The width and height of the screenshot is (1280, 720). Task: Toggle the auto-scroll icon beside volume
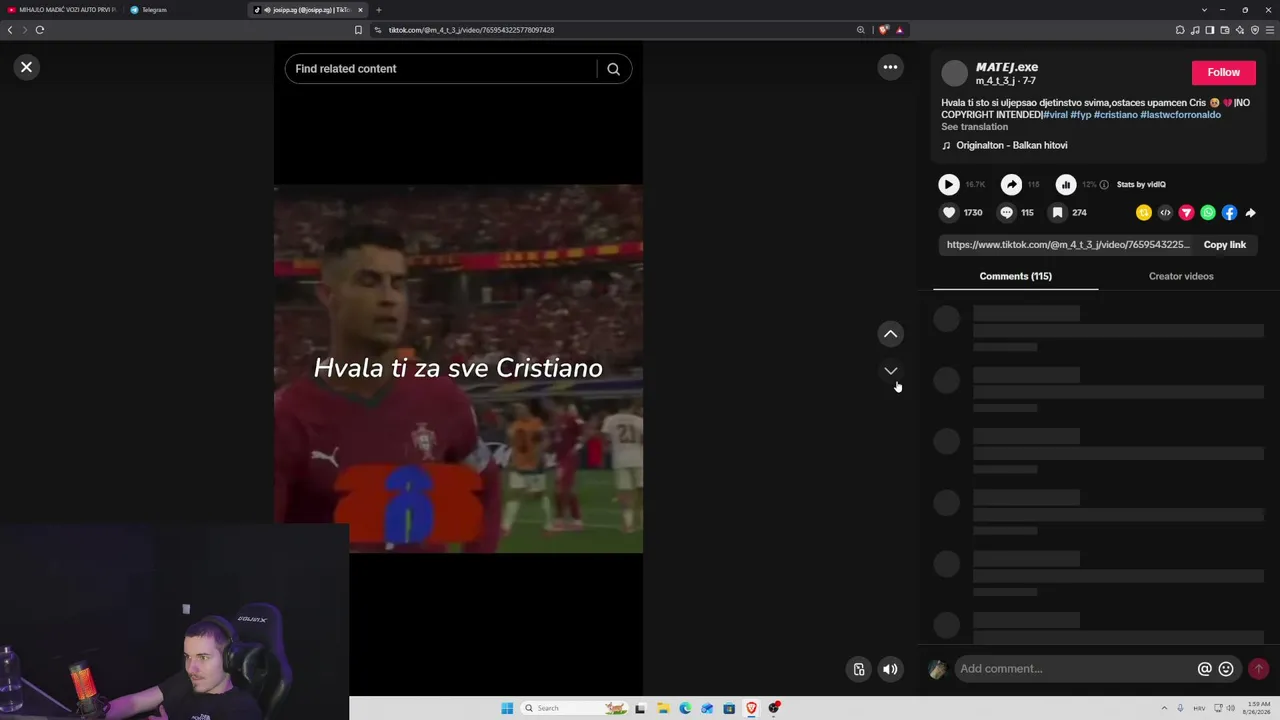(859, 669)
